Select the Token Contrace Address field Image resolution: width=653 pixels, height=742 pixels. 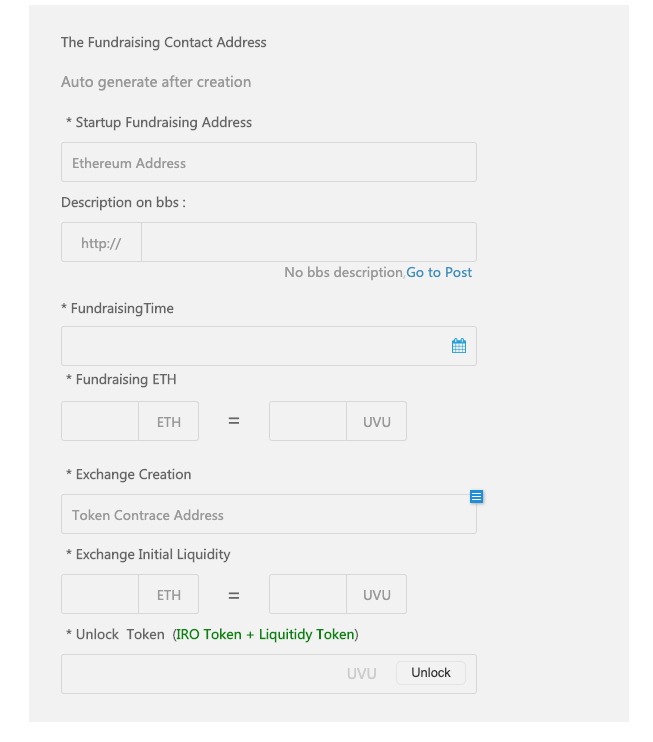260,515
